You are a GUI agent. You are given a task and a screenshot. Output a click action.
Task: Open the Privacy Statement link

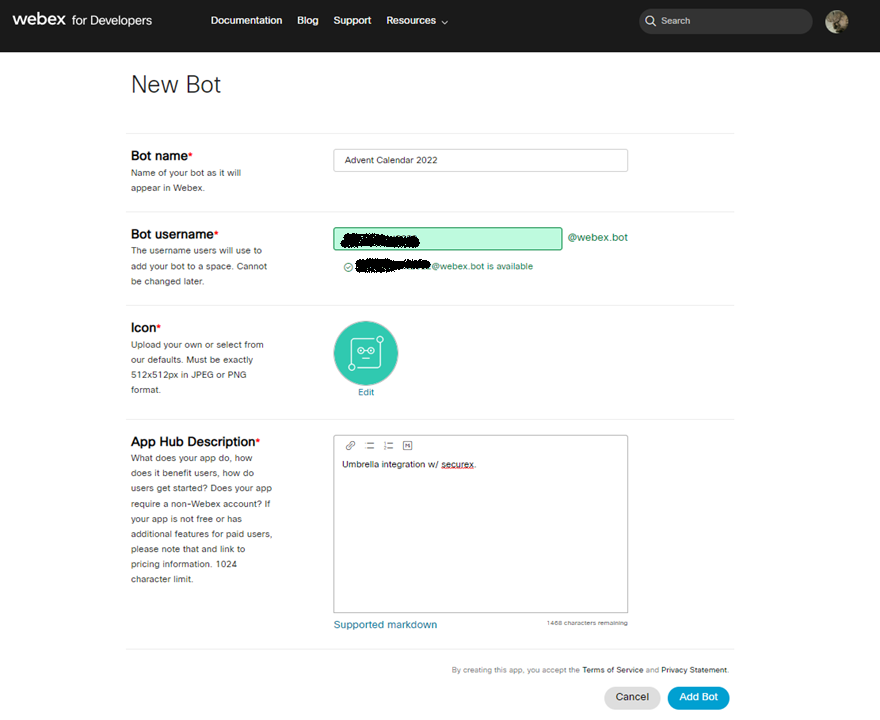pyautogui.click(x=694, y=669)
